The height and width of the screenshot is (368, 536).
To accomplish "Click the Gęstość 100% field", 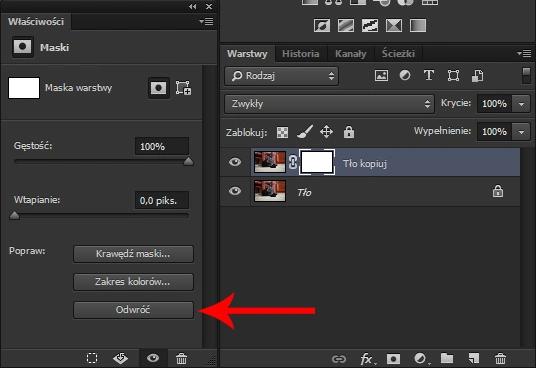I will tap(162, 146).
